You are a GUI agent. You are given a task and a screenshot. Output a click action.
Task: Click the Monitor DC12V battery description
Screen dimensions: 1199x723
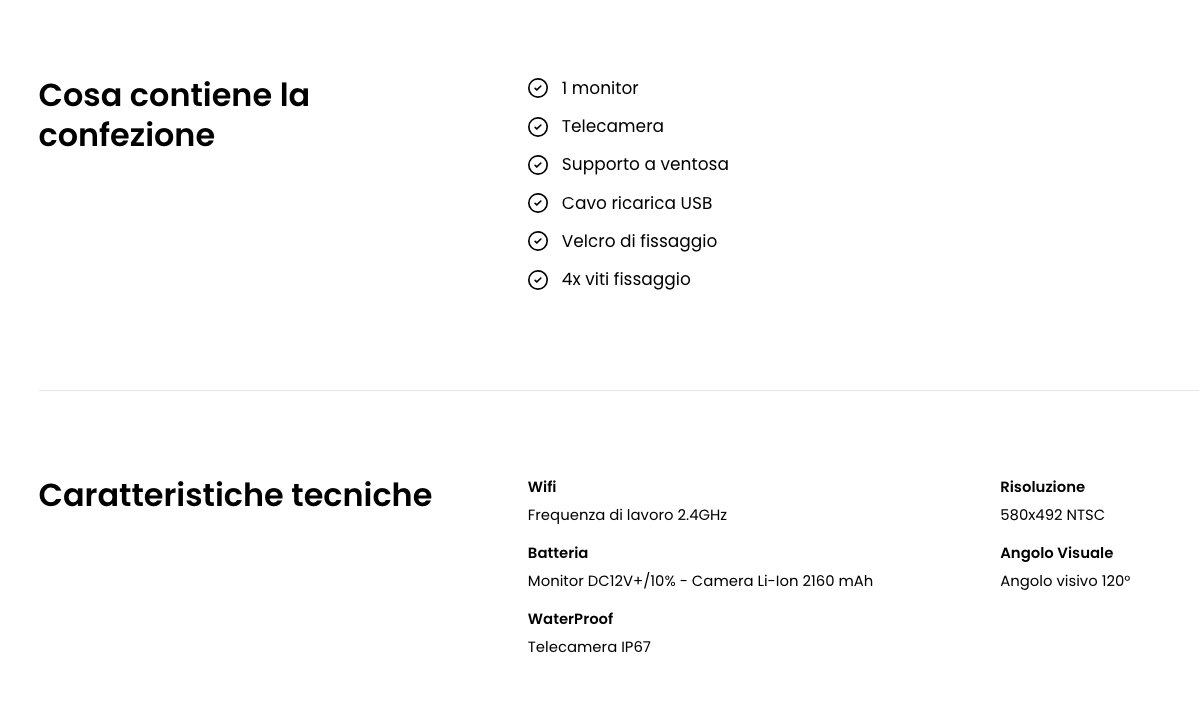pyautogui.click(x=700, y=581)
